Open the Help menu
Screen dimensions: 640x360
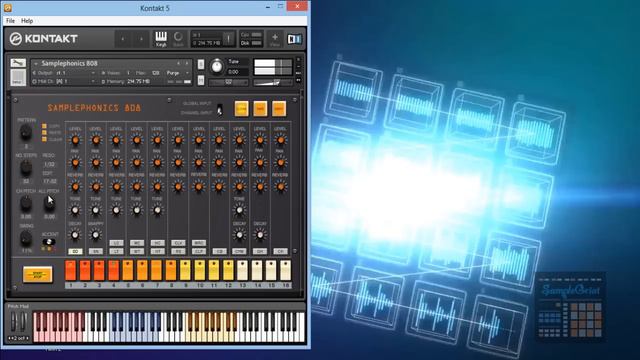(x=27, y=21)
